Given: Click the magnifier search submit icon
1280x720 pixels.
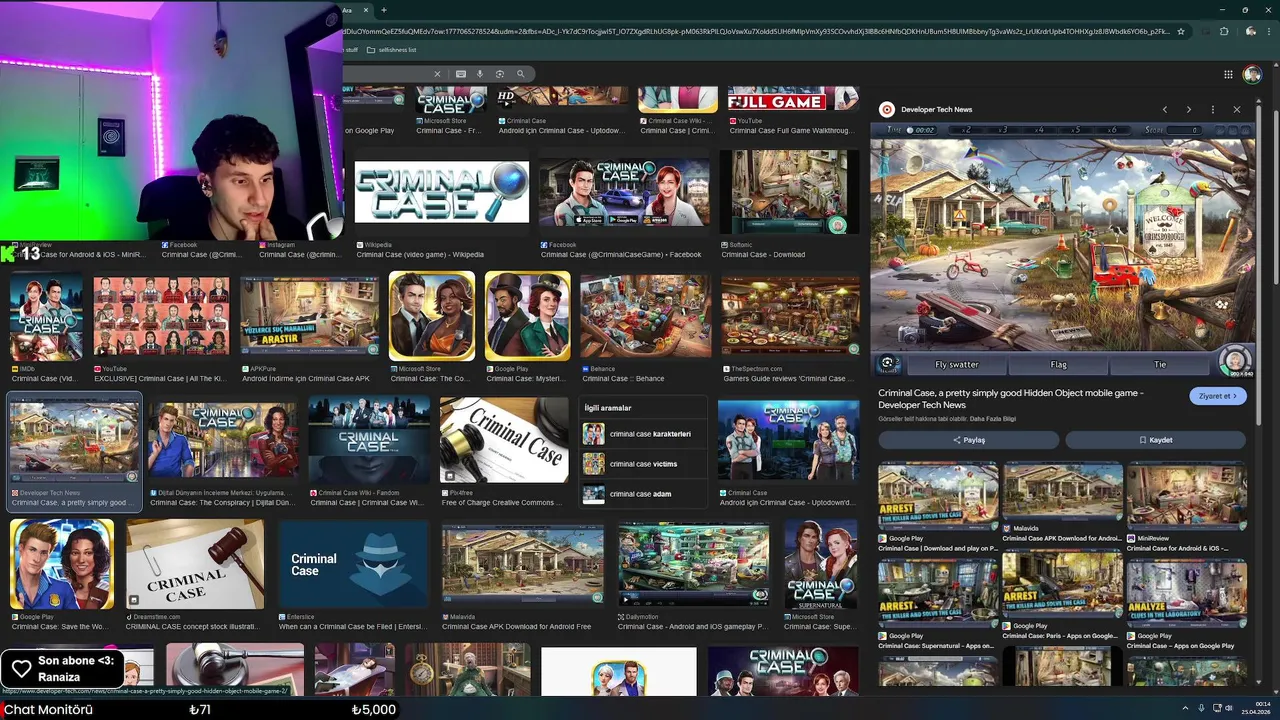Looking at the screenshot, I should 521,74.
